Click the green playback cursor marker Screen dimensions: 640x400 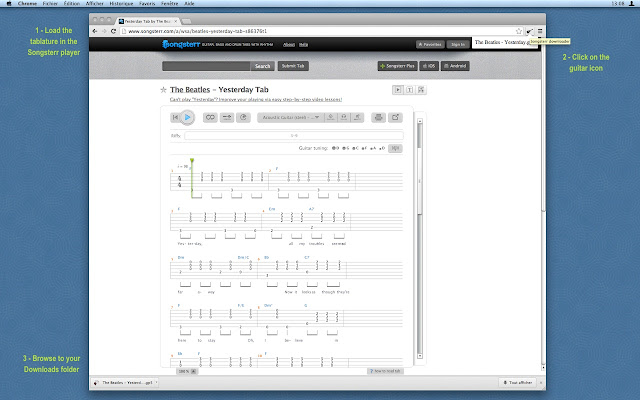click(x=192, y=161)
